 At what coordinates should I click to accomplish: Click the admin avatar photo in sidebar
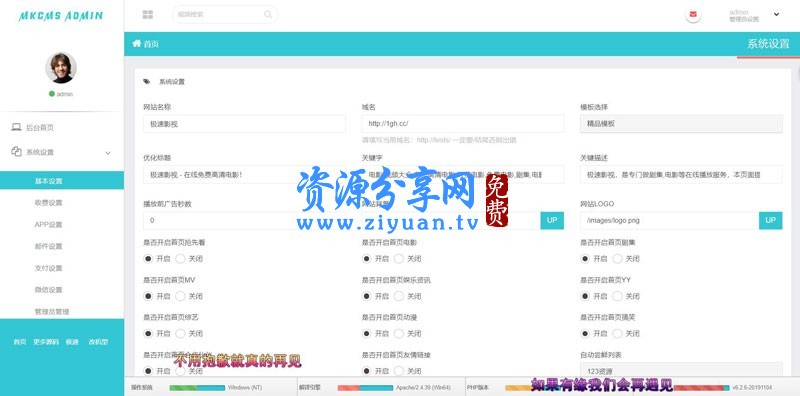(61, 67)
